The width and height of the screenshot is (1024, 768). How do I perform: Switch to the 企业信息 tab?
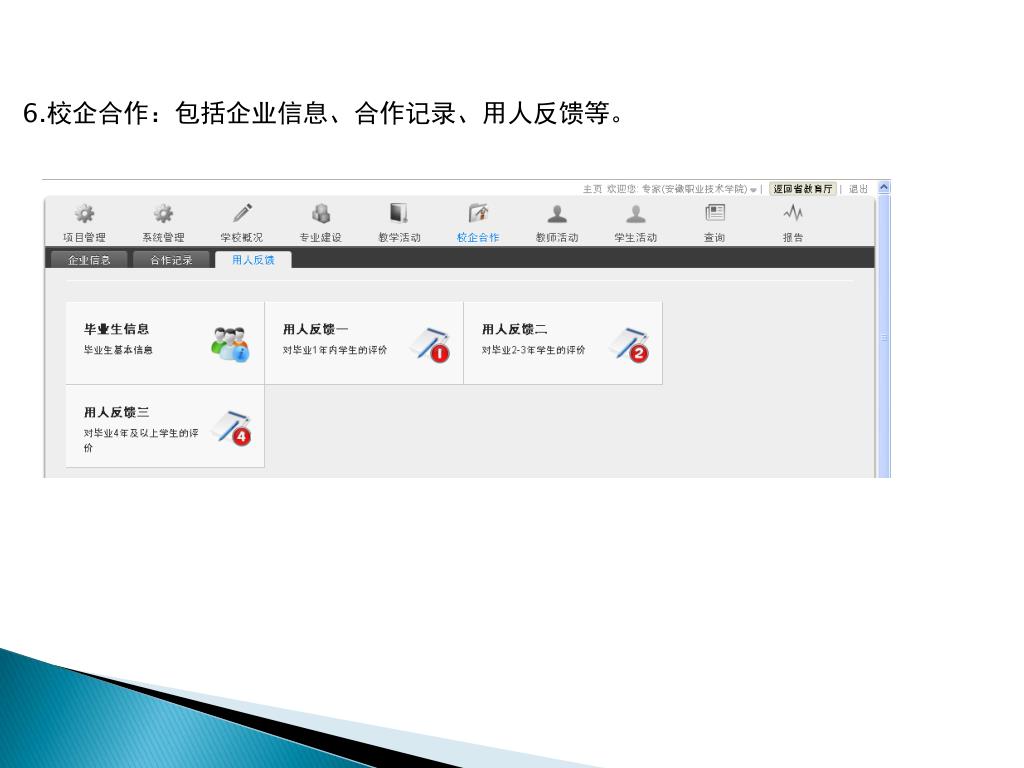pyautogui.click(x=89, y=260)
